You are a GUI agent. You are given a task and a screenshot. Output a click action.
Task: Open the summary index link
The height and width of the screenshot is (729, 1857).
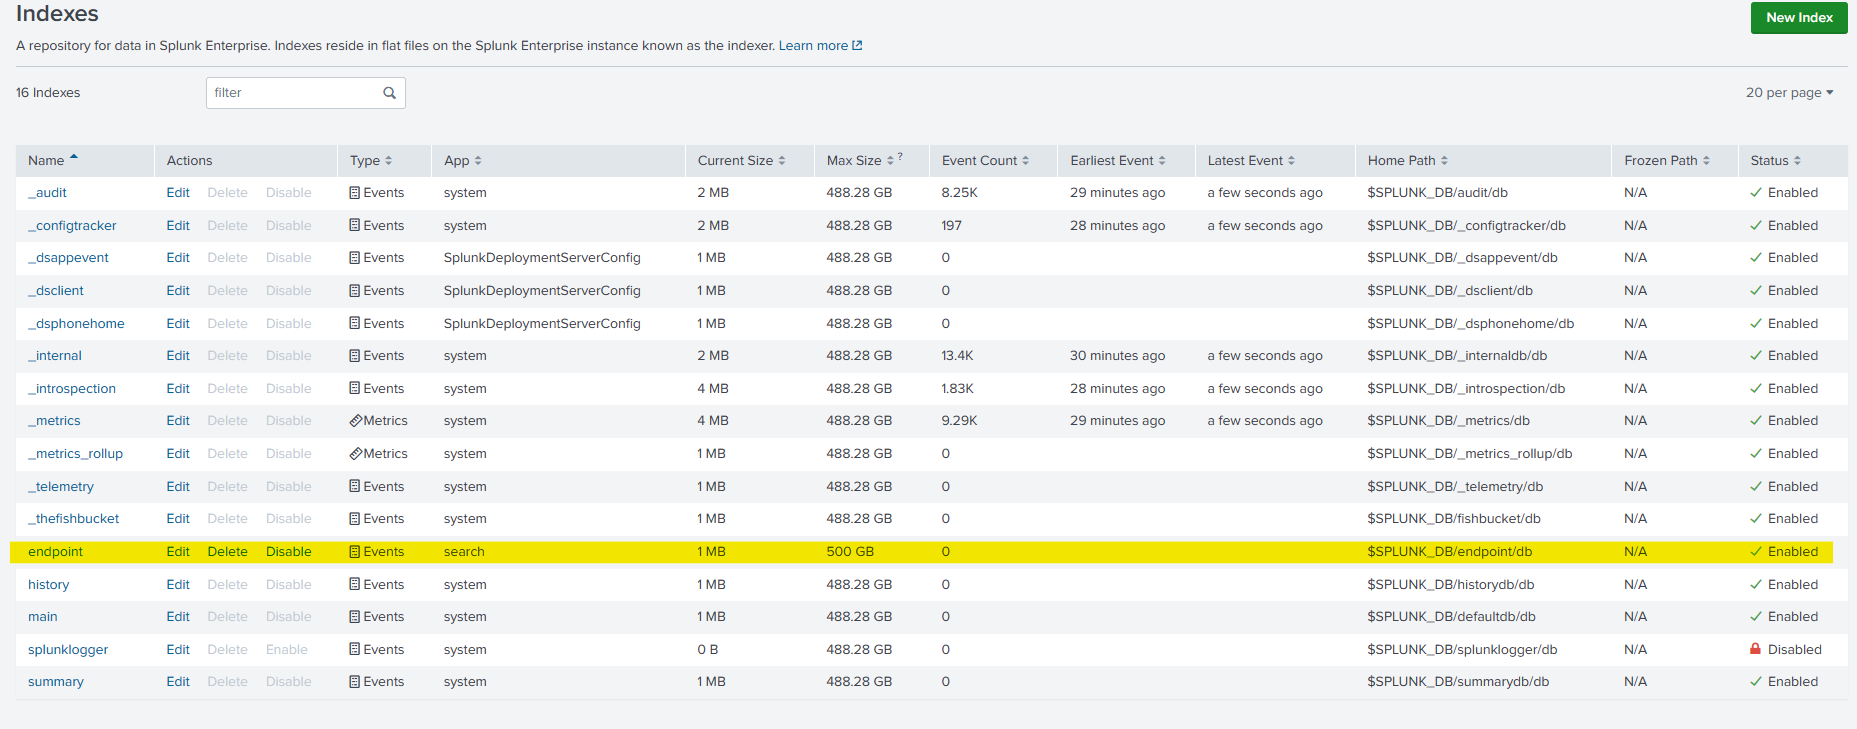(x=56, y=682)
